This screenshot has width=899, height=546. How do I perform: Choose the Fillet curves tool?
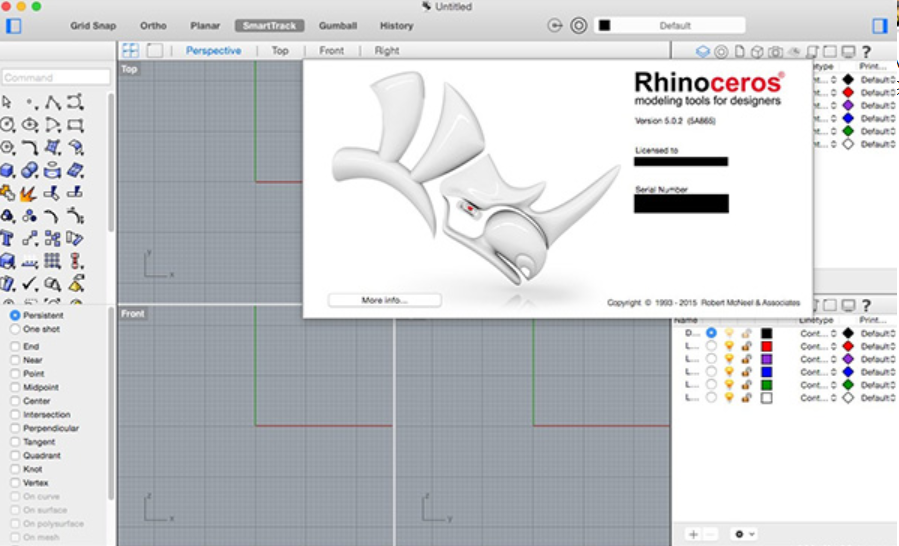[x=30, y=147]
